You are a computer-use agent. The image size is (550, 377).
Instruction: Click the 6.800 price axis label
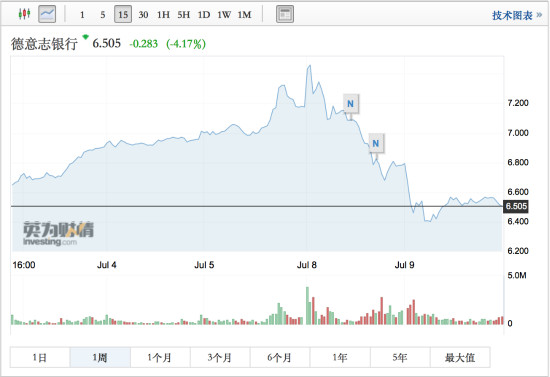(x=518, y=162)
